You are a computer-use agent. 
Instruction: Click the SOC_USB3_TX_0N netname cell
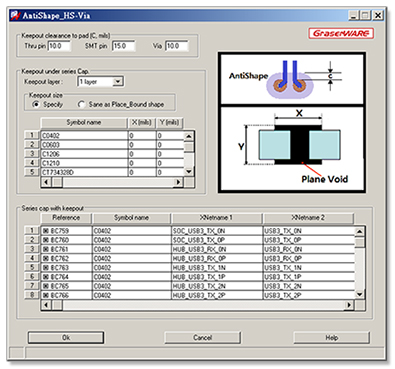[x=217, y=231]
